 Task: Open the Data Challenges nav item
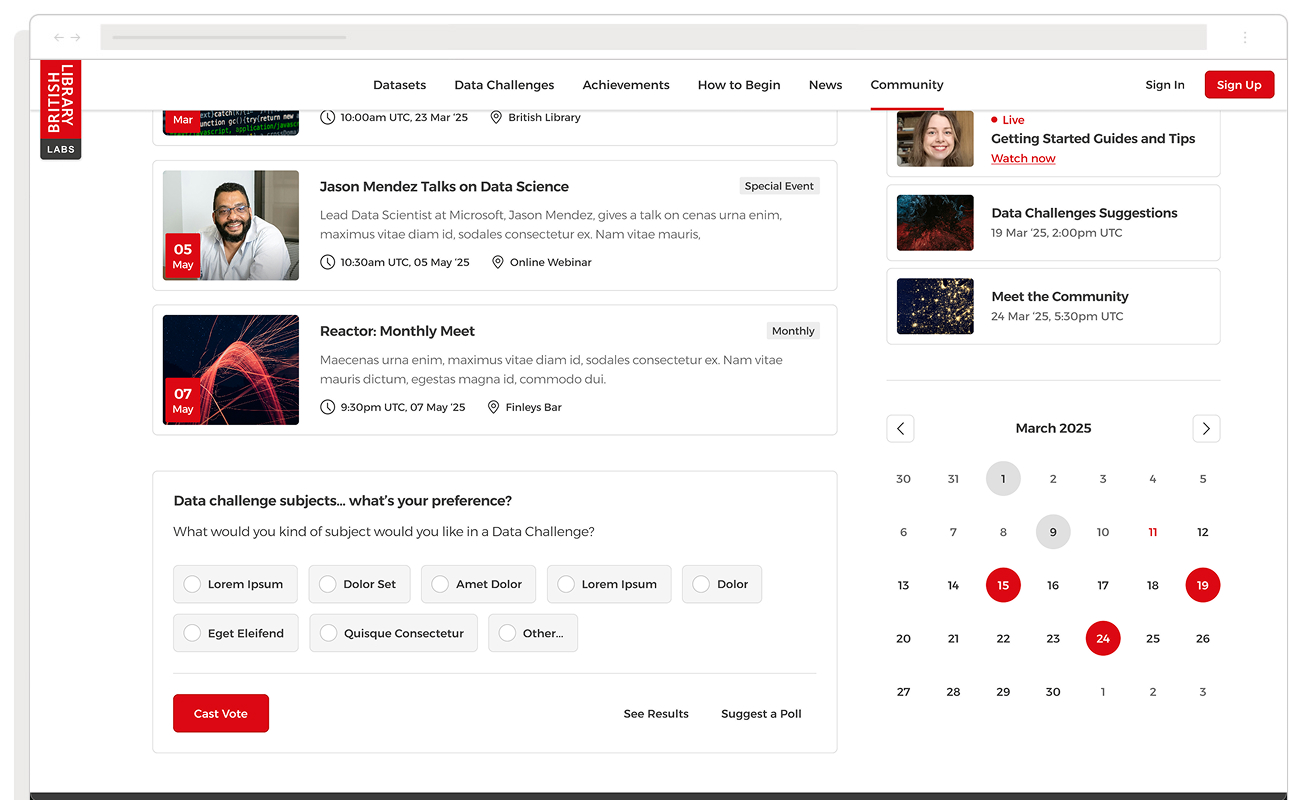point(504,85)
